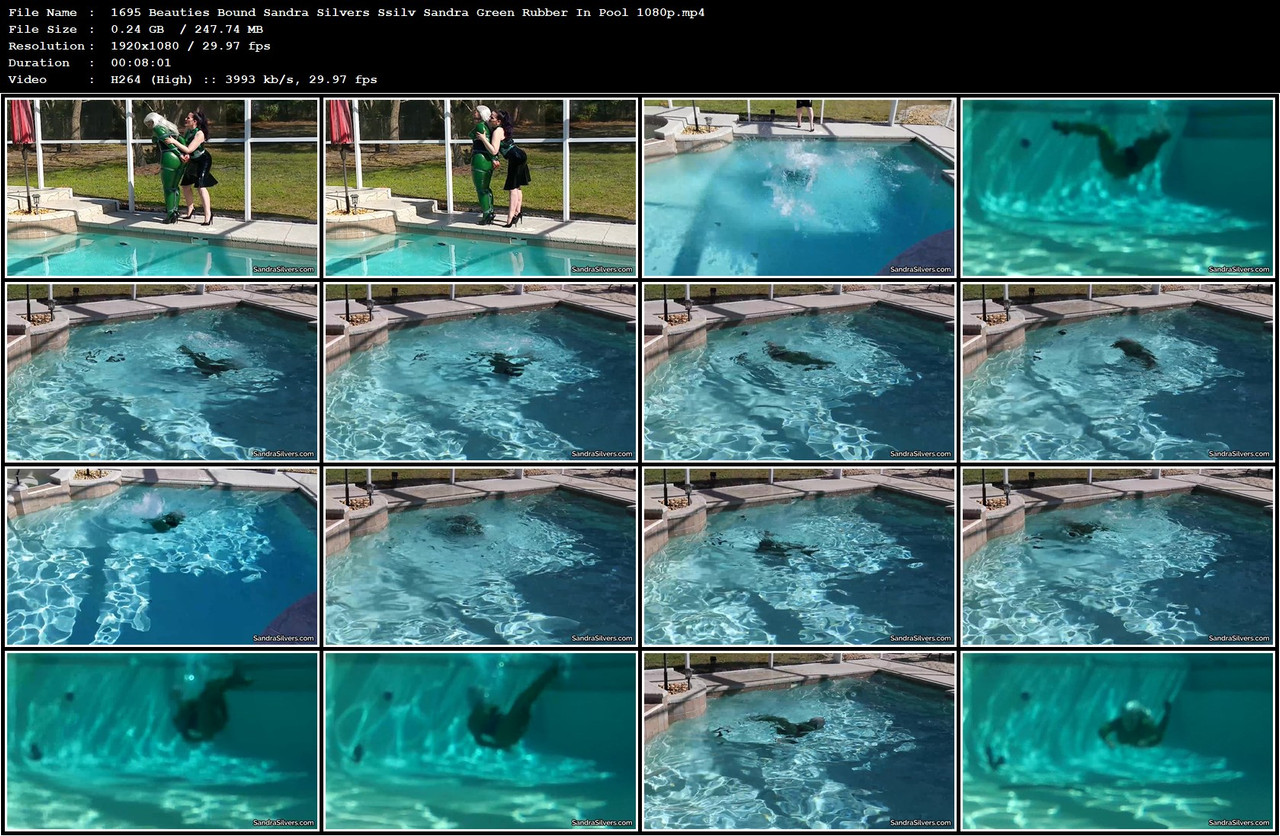Click the second-row third thumbnail of submerged figure
The width and height of the screenshot is (1280, 836).
(796, 371)
